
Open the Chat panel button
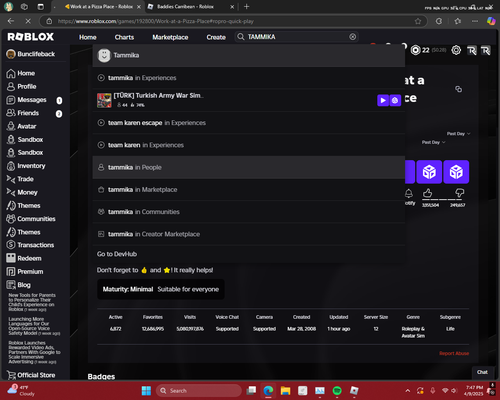click(482, 372)
